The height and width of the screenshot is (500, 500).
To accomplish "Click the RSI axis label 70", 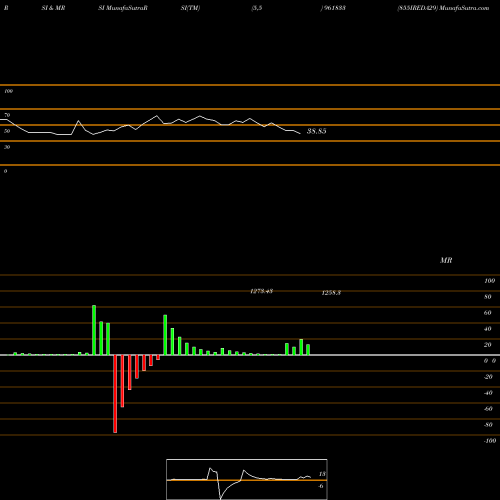I will click(7, 115).
